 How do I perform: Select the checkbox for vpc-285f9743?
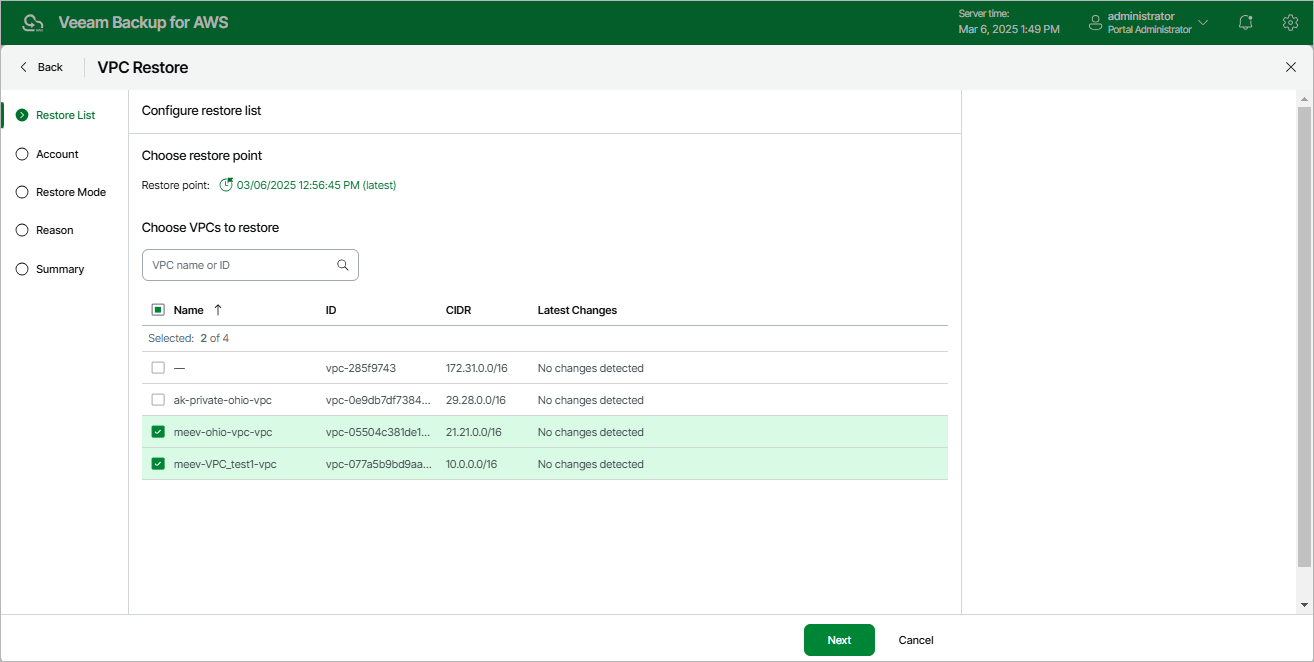(157, 367)
